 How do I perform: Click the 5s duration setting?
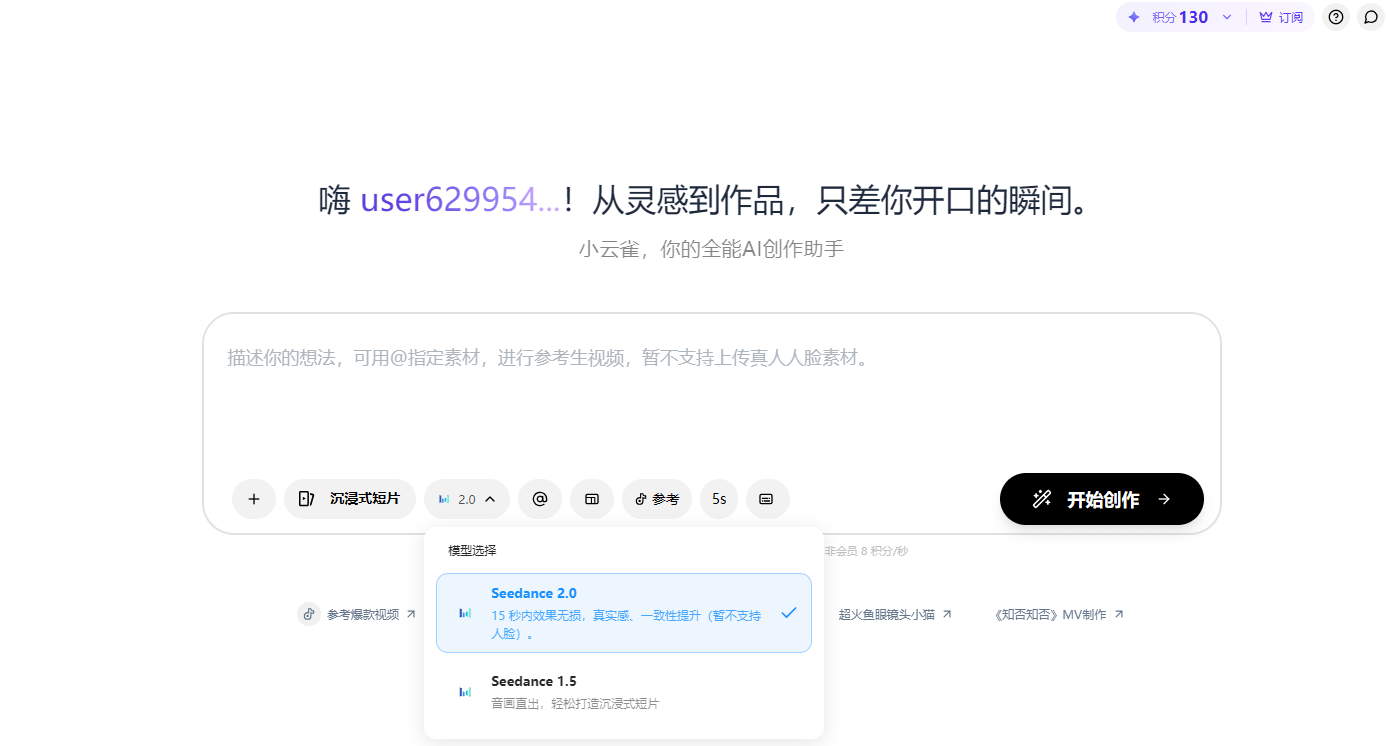click(x=718, y=498)
